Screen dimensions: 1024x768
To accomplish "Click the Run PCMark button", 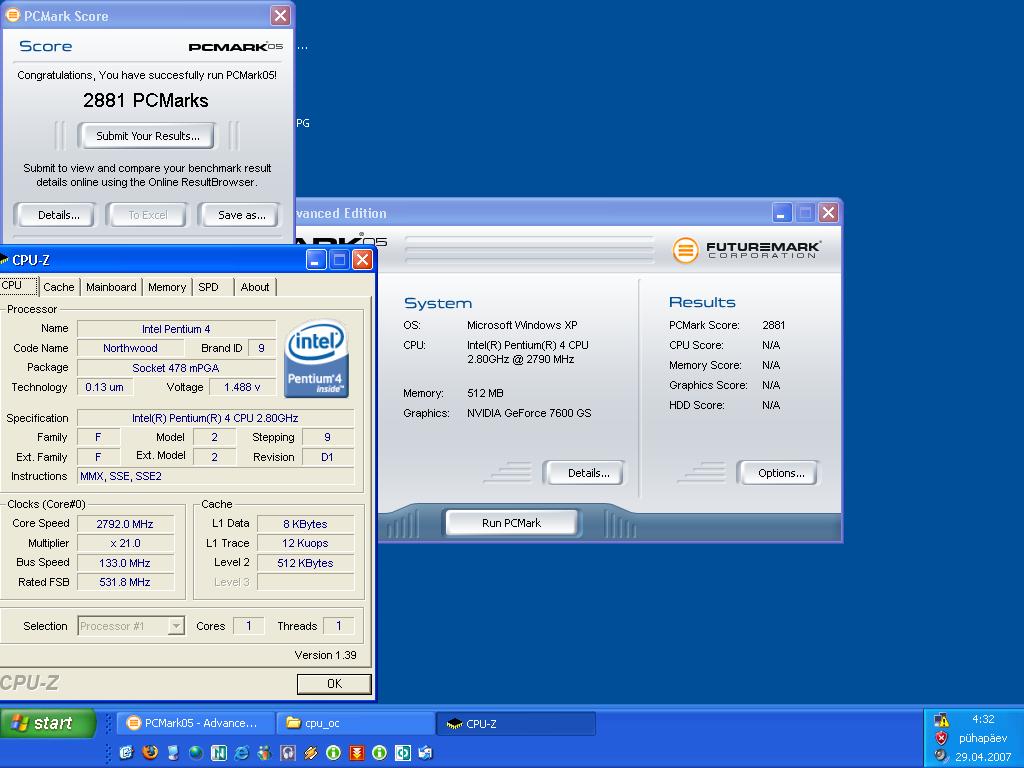I will (511, 522).
